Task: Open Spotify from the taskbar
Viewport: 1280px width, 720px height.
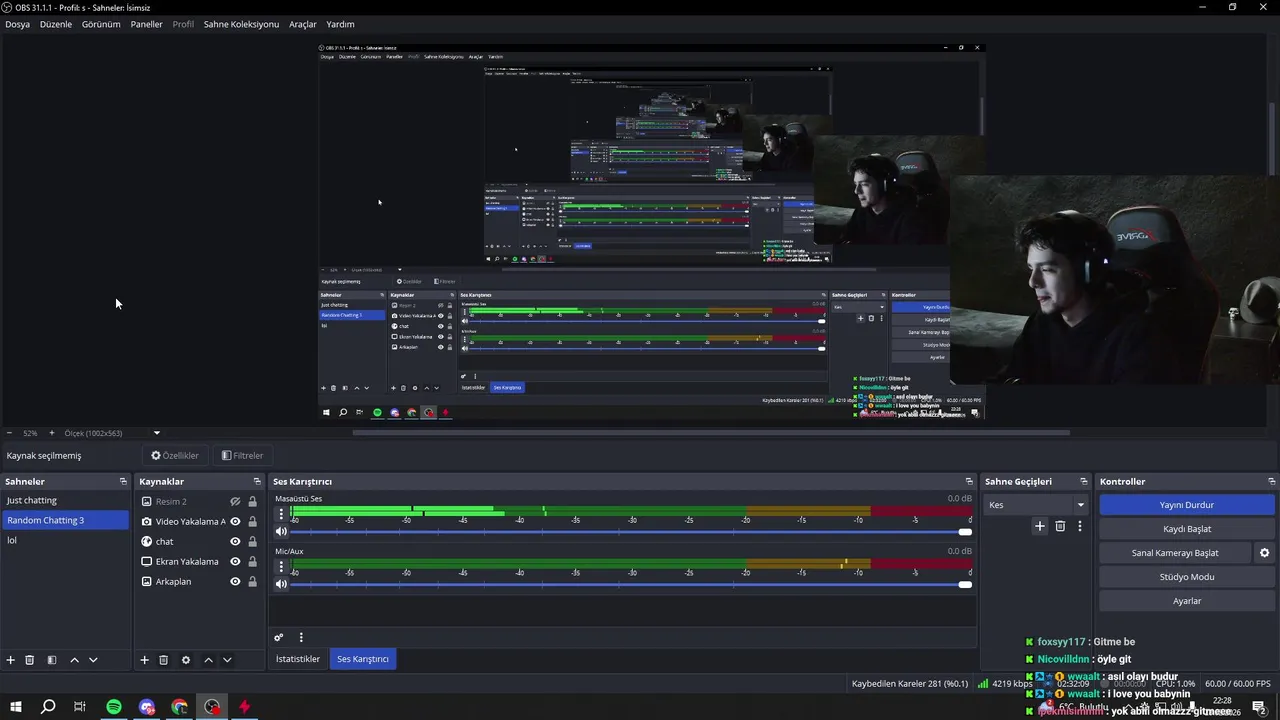Action: point(114,707)
